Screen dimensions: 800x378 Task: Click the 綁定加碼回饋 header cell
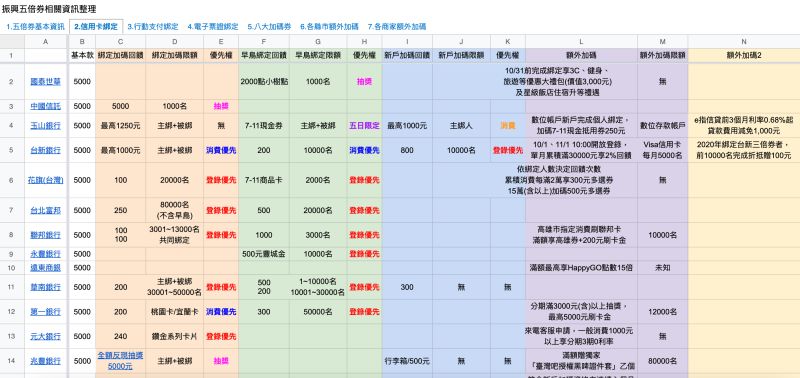pos(120,56)
